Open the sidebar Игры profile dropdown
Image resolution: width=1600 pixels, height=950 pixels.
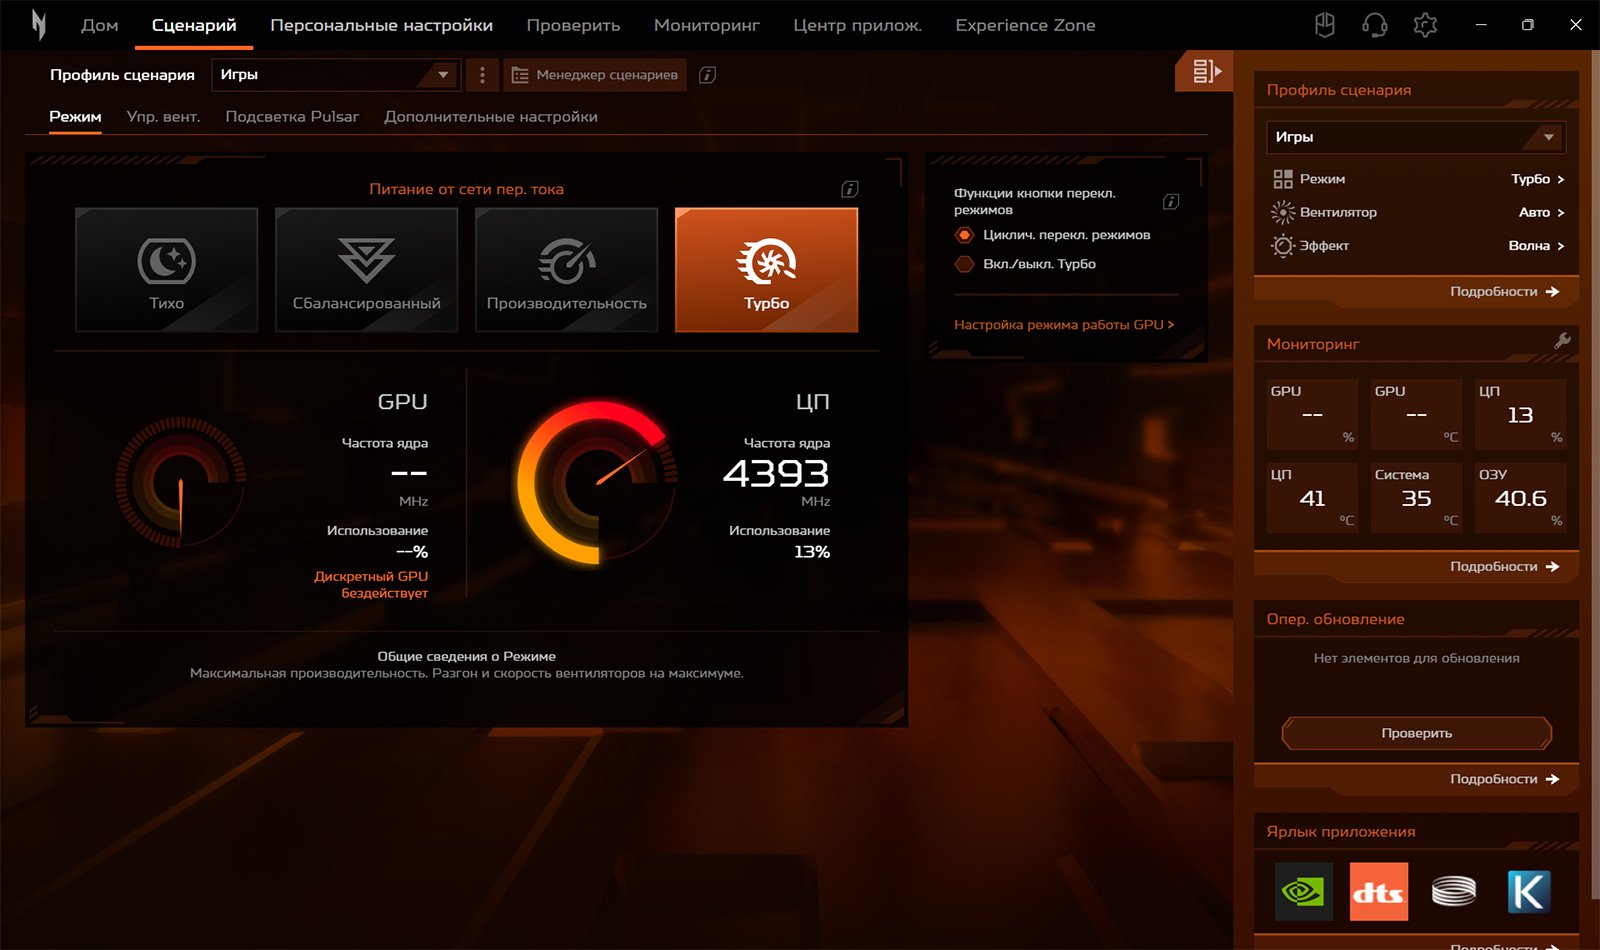1415,137
